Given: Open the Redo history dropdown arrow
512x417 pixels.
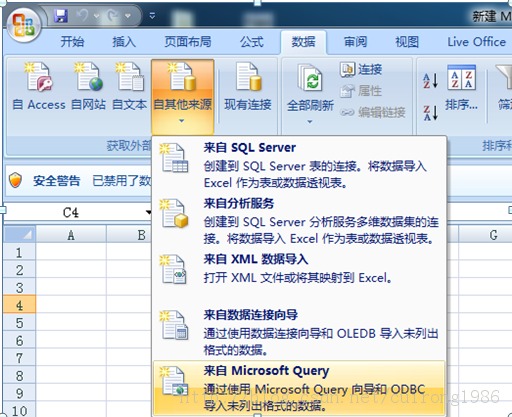Looking at the screenshot, I should [x=127, y=16].
